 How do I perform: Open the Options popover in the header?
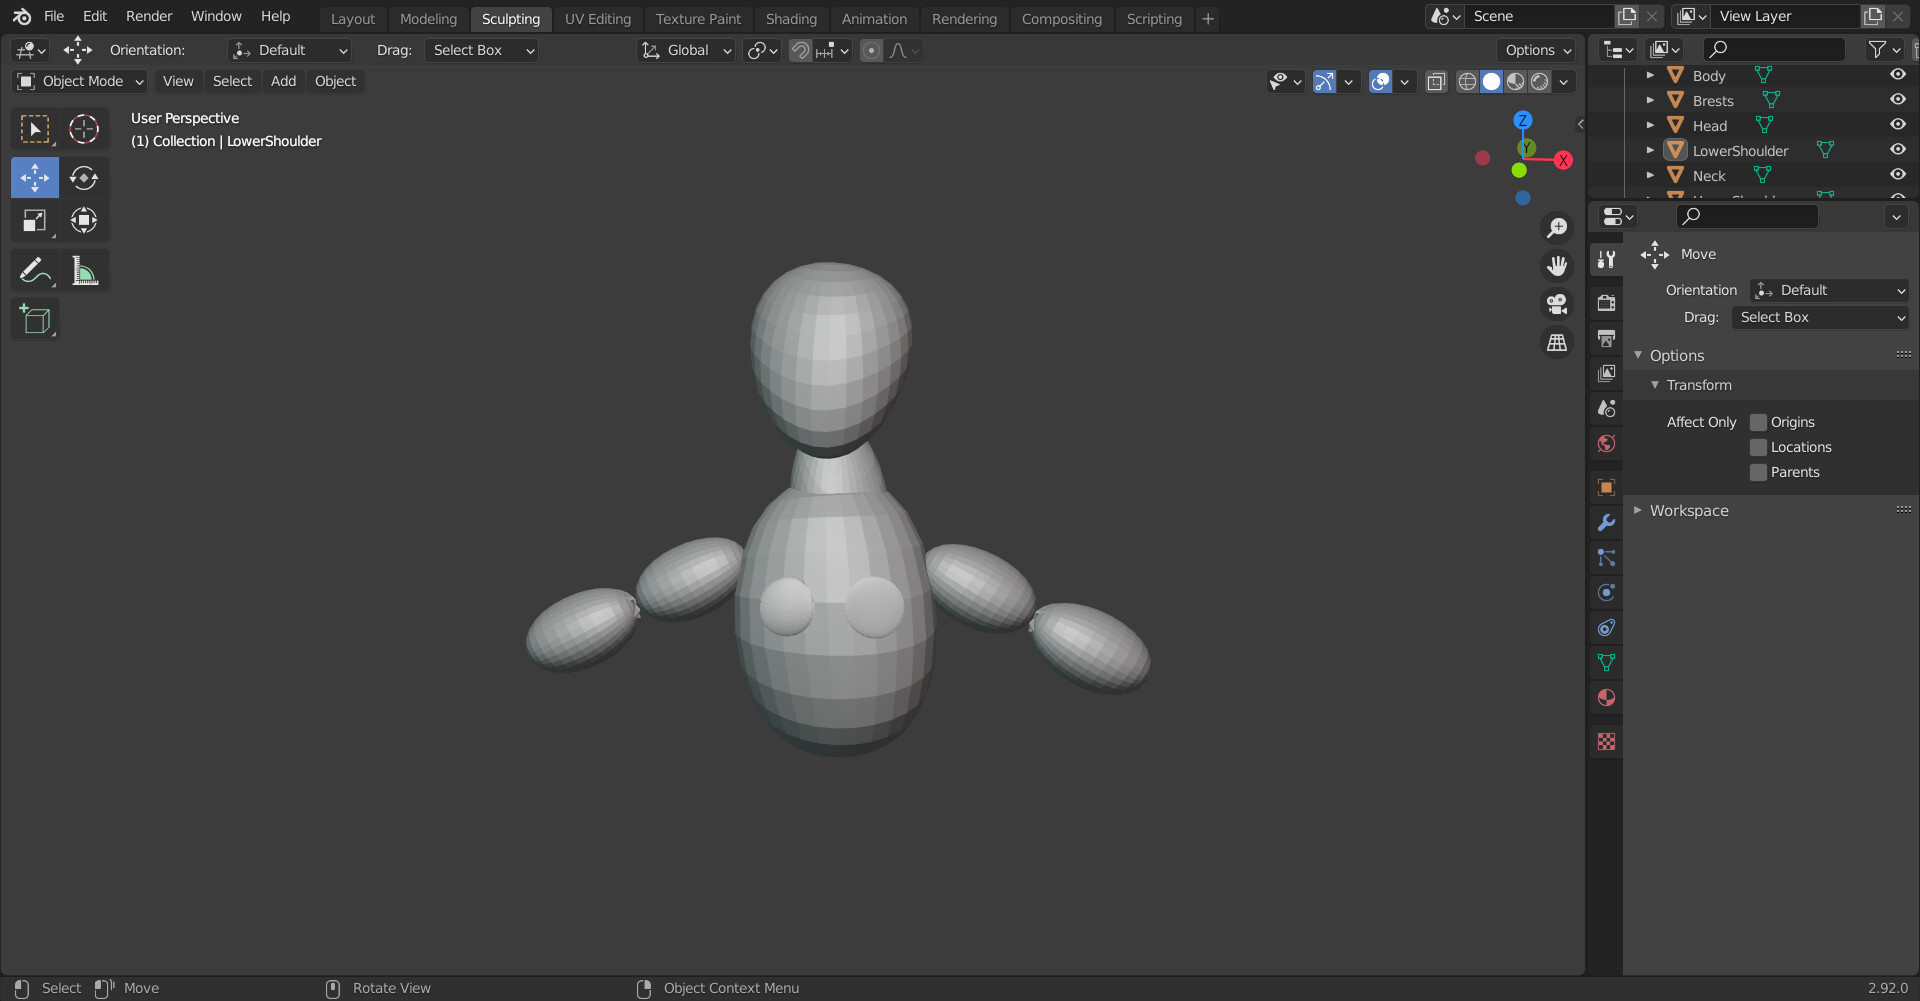click(x=1536, y=50)
